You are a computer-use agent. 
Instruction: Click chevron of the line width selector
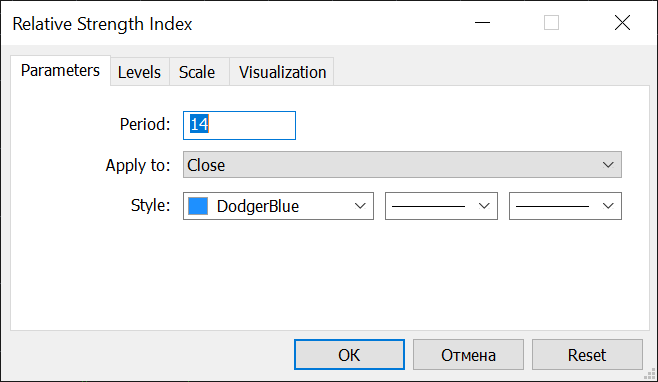[x=608, y=206]
